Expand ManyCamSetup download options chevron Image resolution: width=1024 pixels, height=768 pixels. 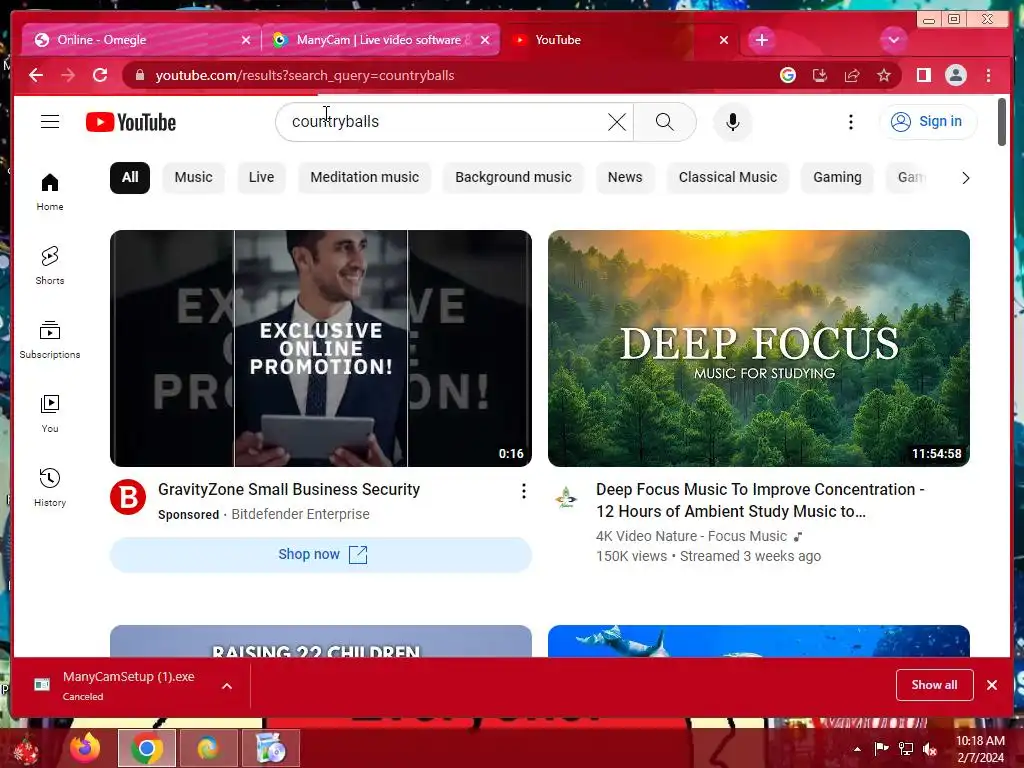pyautogui.click(x=227, y=686)
